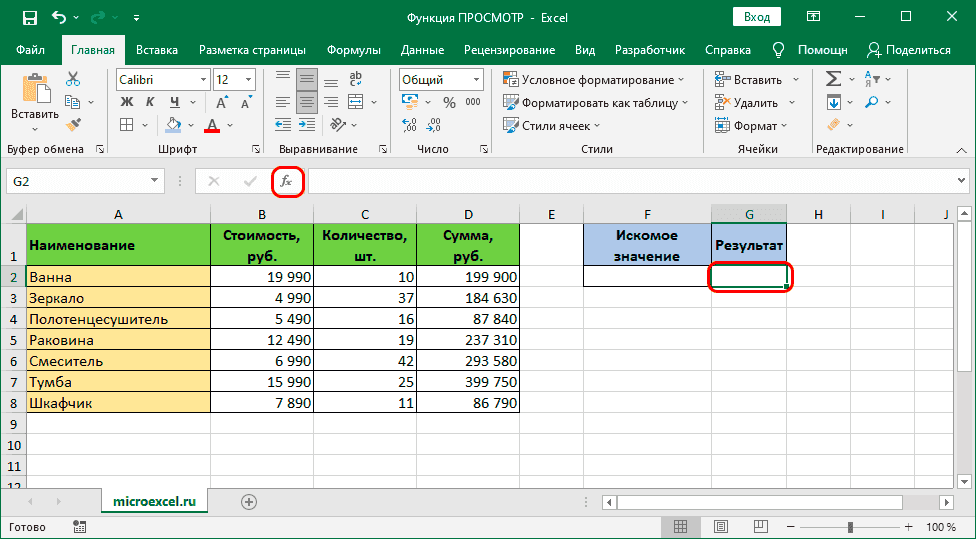Toggle italic К formatting
This screenshot has height=539, width=976.
tap(151, 102)
